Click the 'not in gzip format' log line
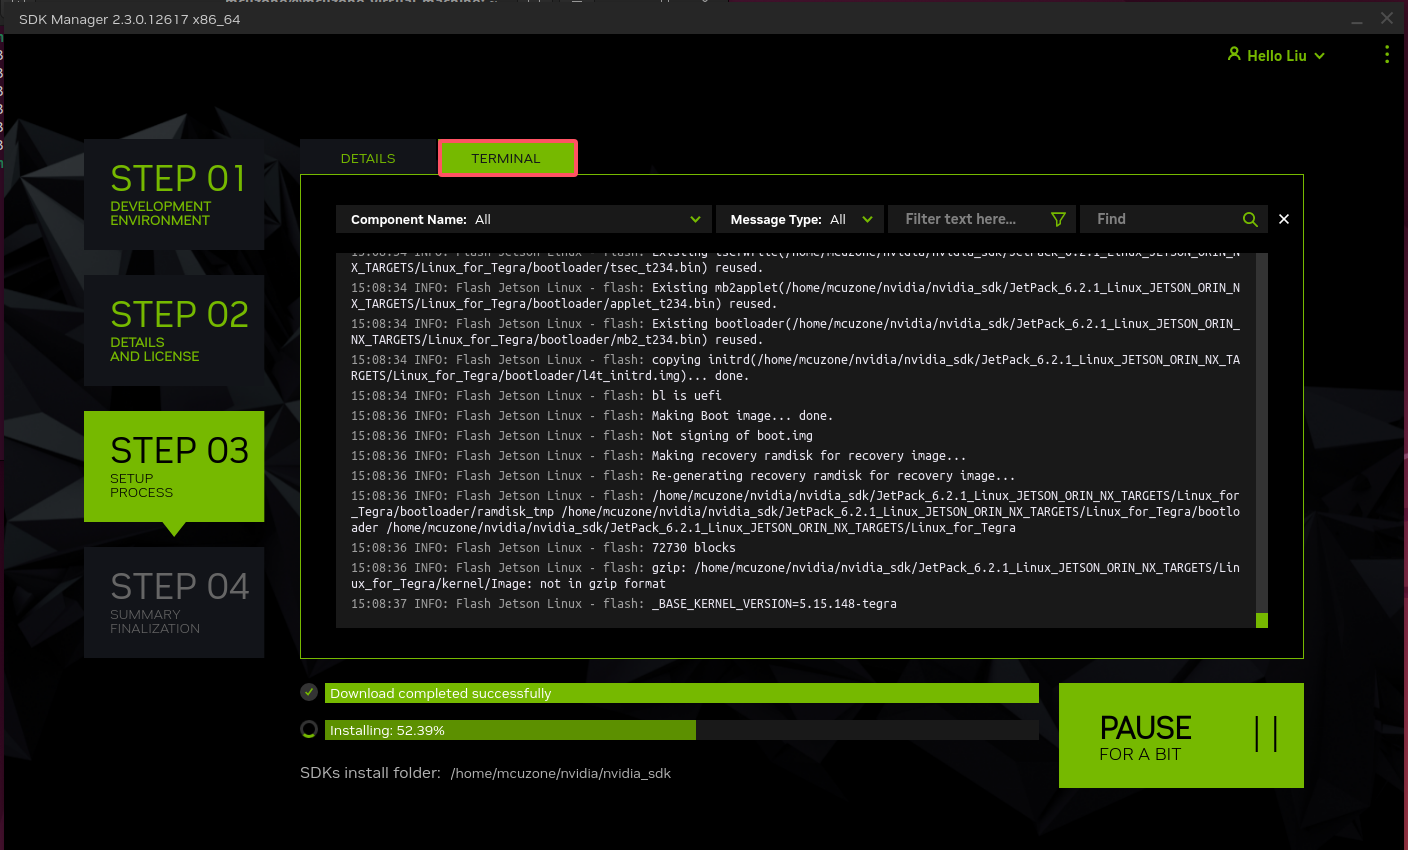1408x850 pixels. tap(795, 576)
